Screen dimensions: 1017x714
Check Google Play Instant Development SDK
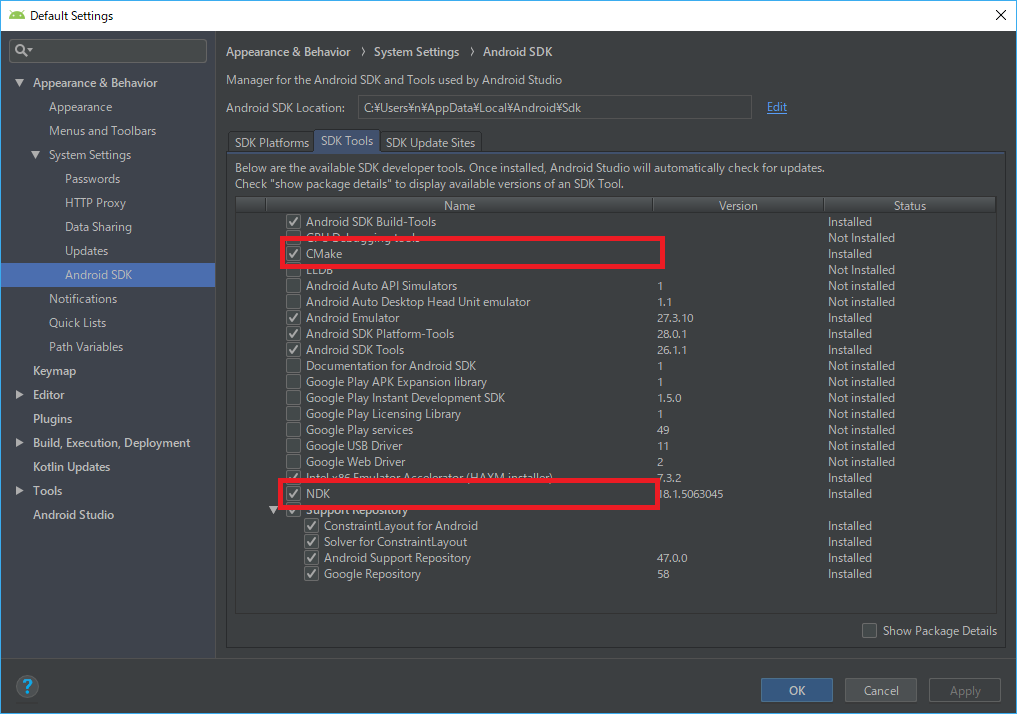tap(294, 398)
